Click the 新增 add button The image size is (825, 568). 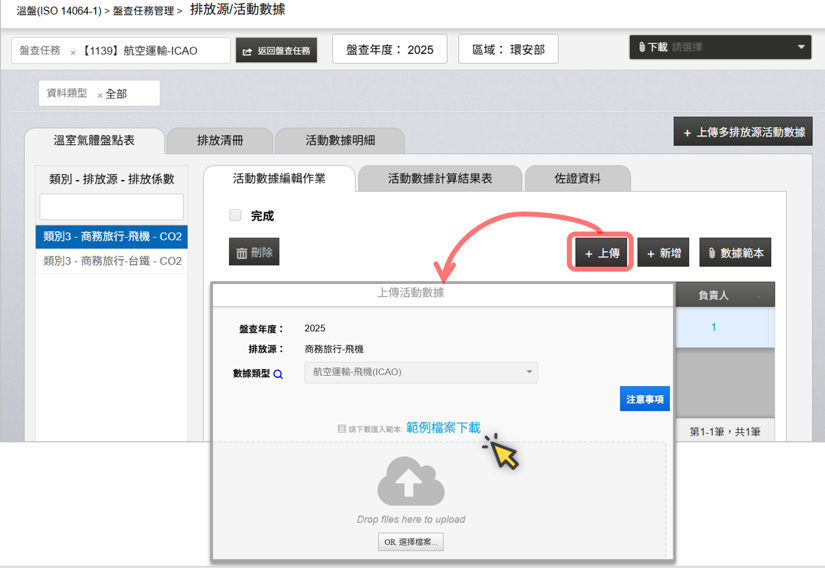pos(663,253)
